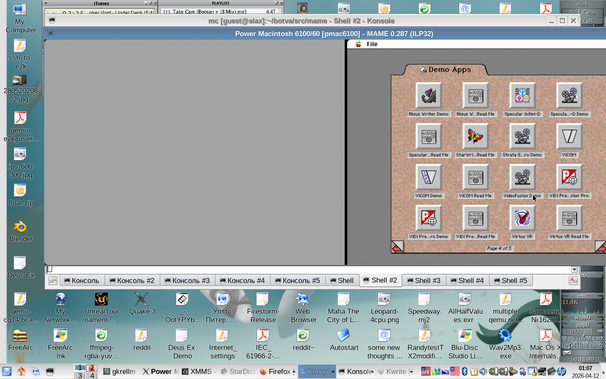
Task: Click the home icon in taskbar launcher
Action: (21, 372)
